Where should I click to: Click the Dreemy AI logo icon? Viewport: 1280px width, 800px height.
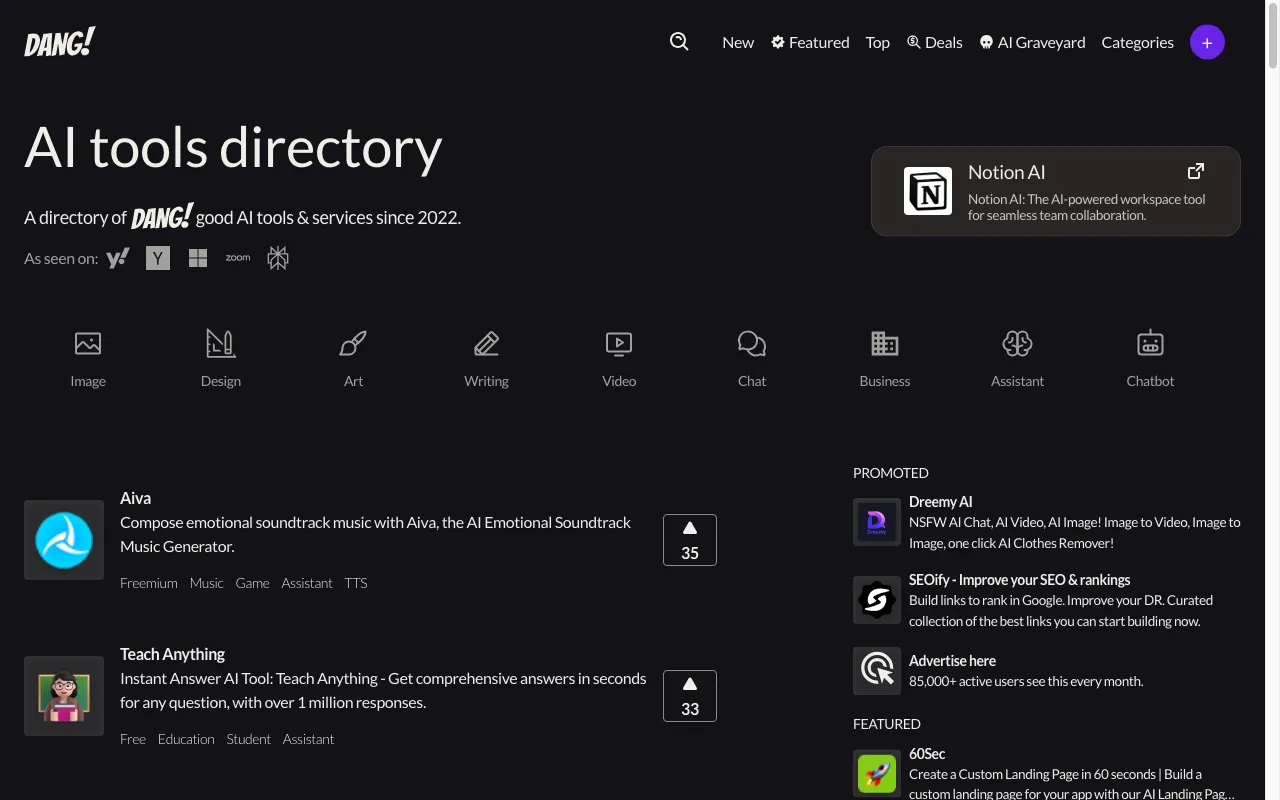tap(877, 522)
